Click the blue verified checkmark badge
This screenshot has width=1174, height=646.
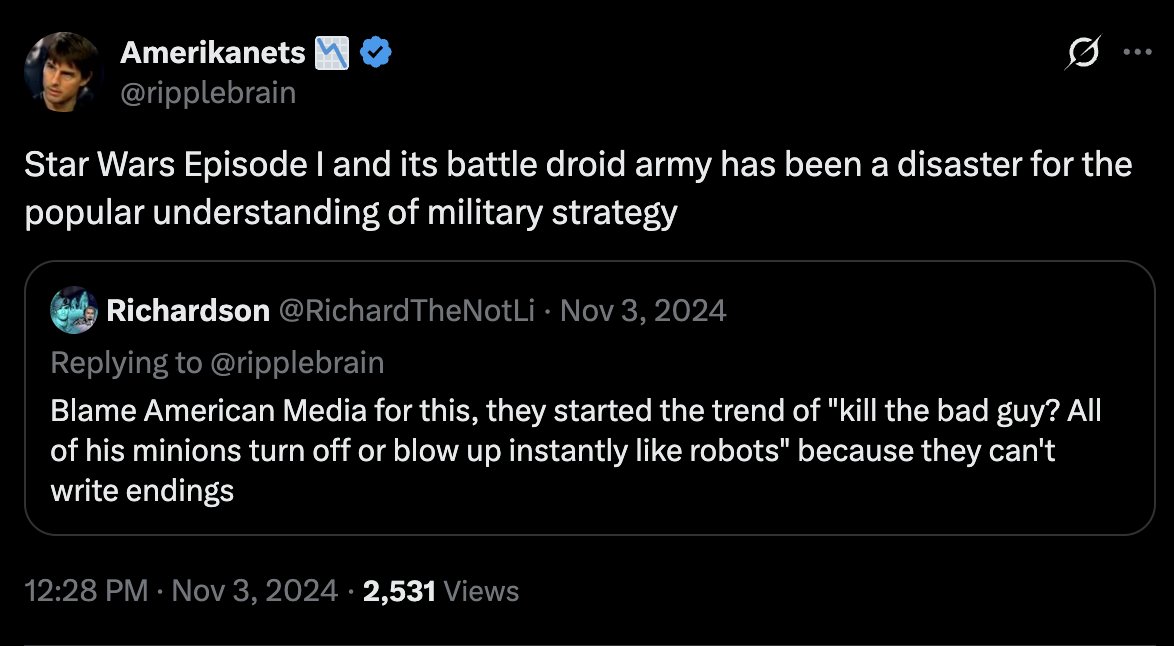[x=374, y=54]
